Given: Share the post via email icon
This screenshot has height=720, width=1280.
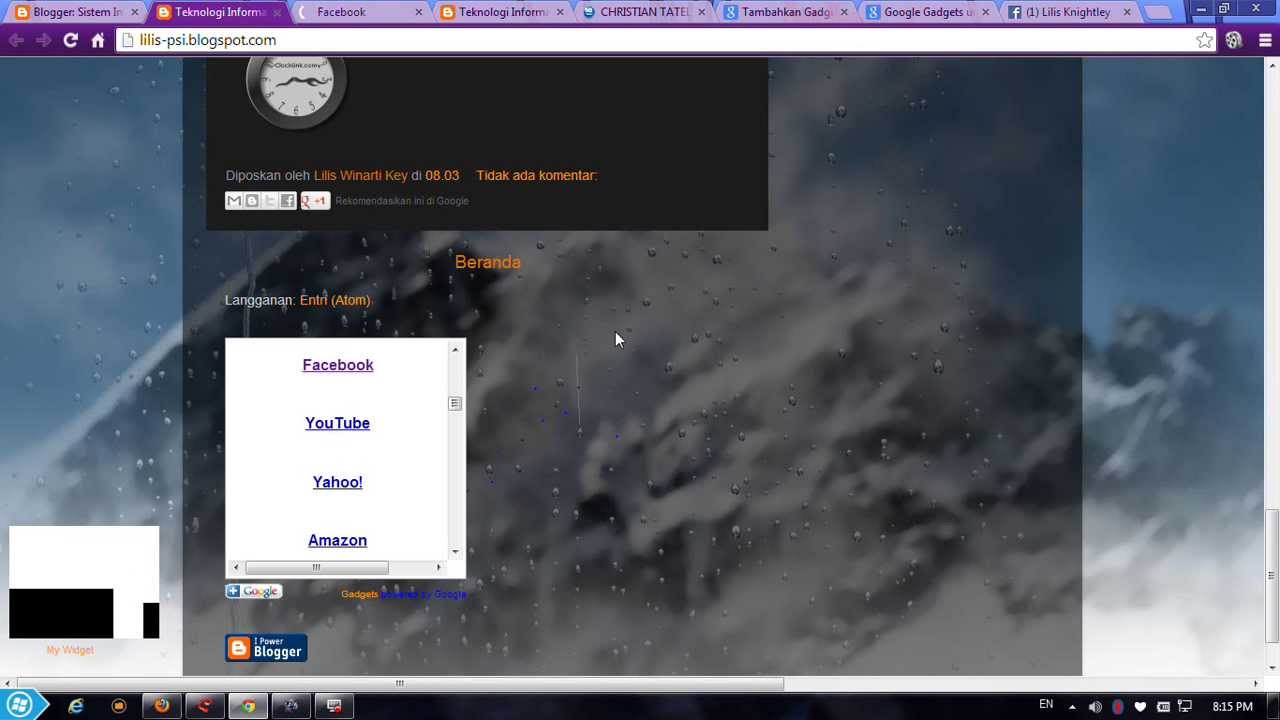Looking at the screenshot, I should [234, 201].
